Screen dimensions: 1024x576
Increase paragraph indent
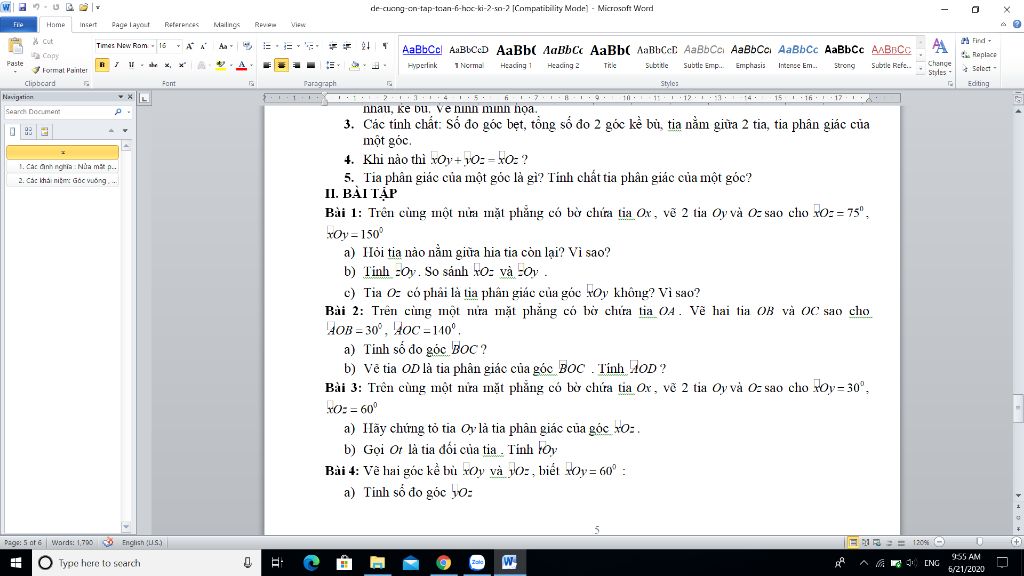(x=347, y=46)
